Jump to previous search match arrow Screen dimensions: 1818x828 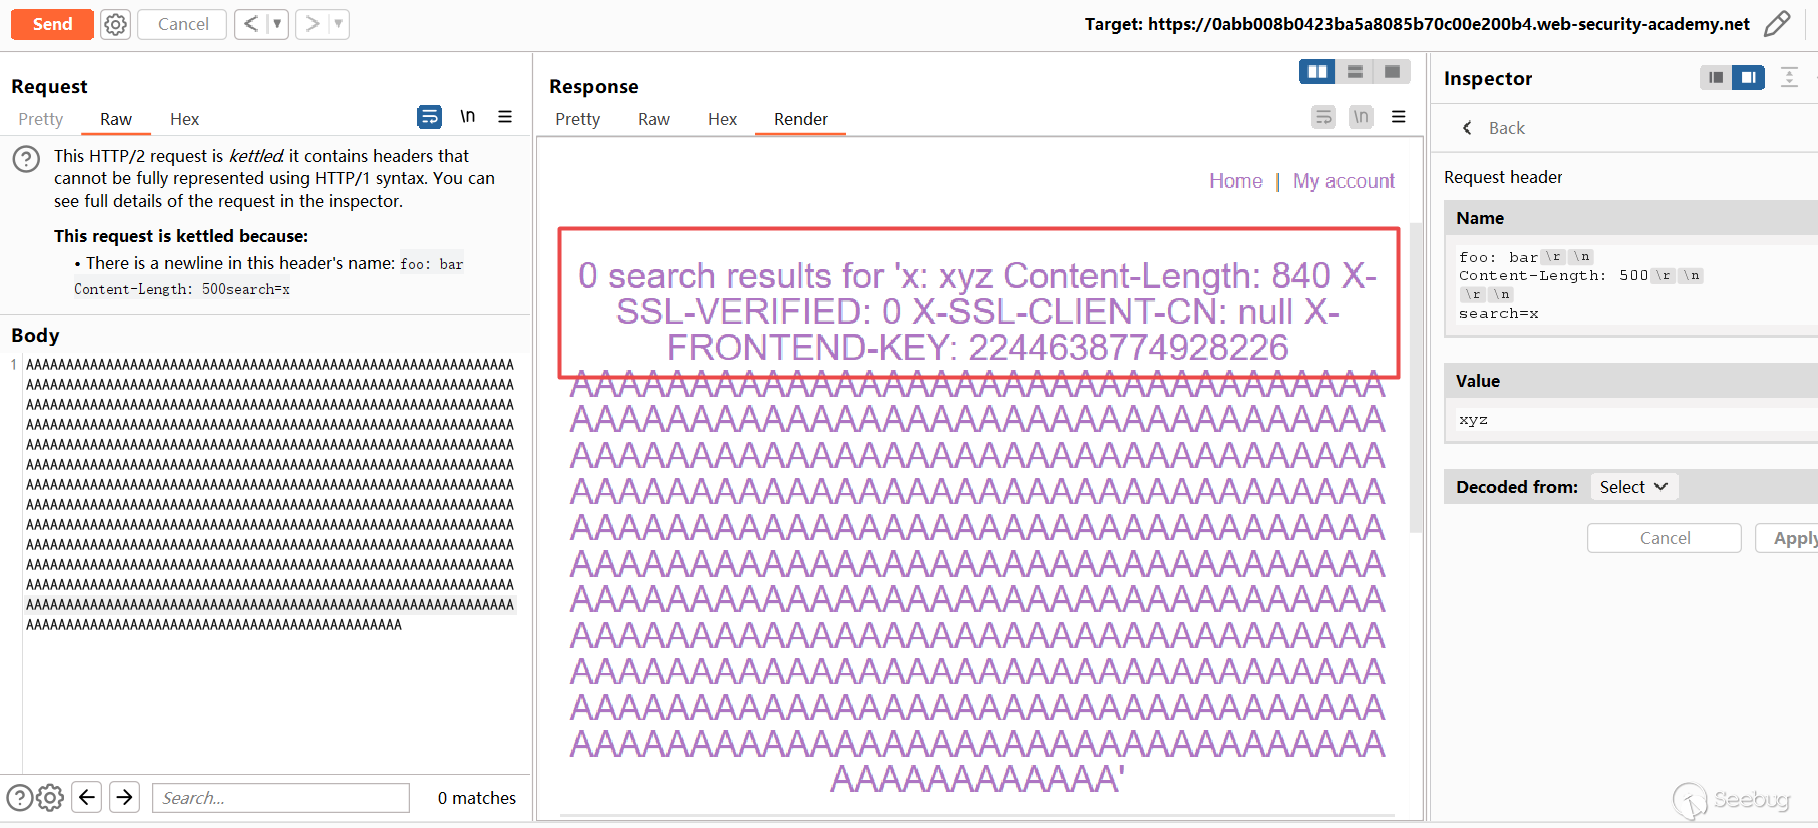pyautogui.click(x=87, y=797)
